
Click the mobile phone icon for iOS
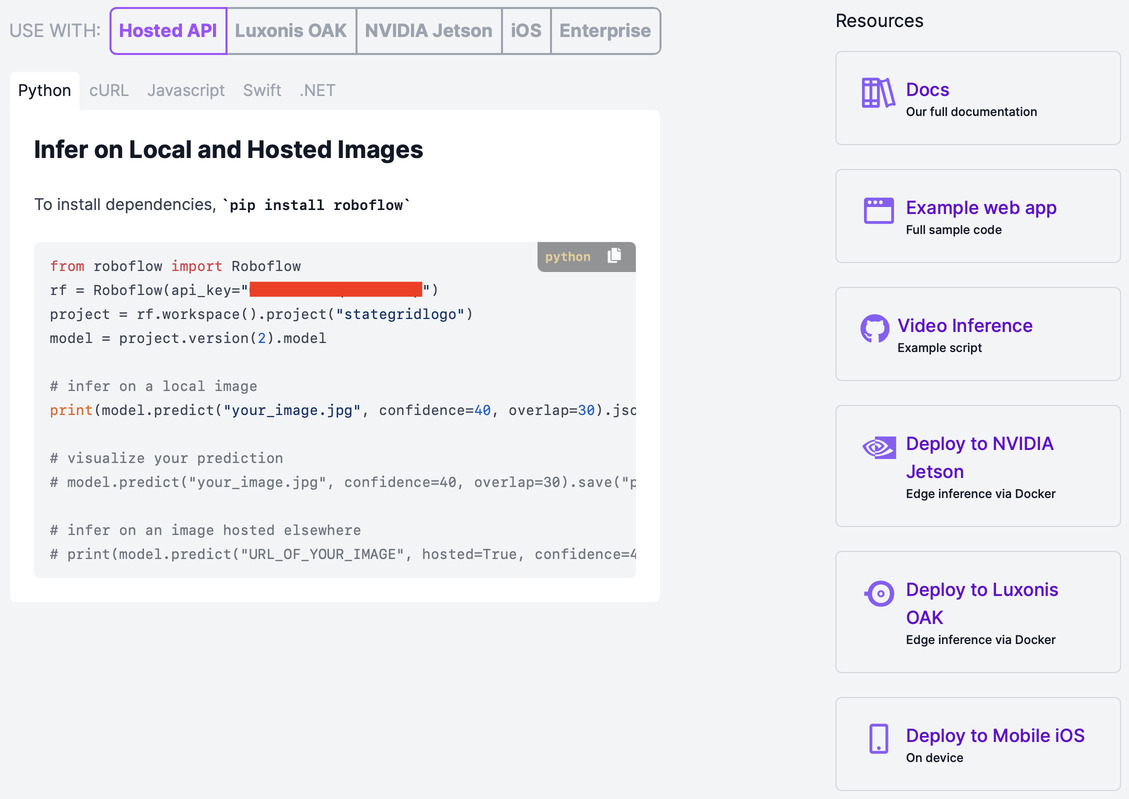[x=878, y=739]
